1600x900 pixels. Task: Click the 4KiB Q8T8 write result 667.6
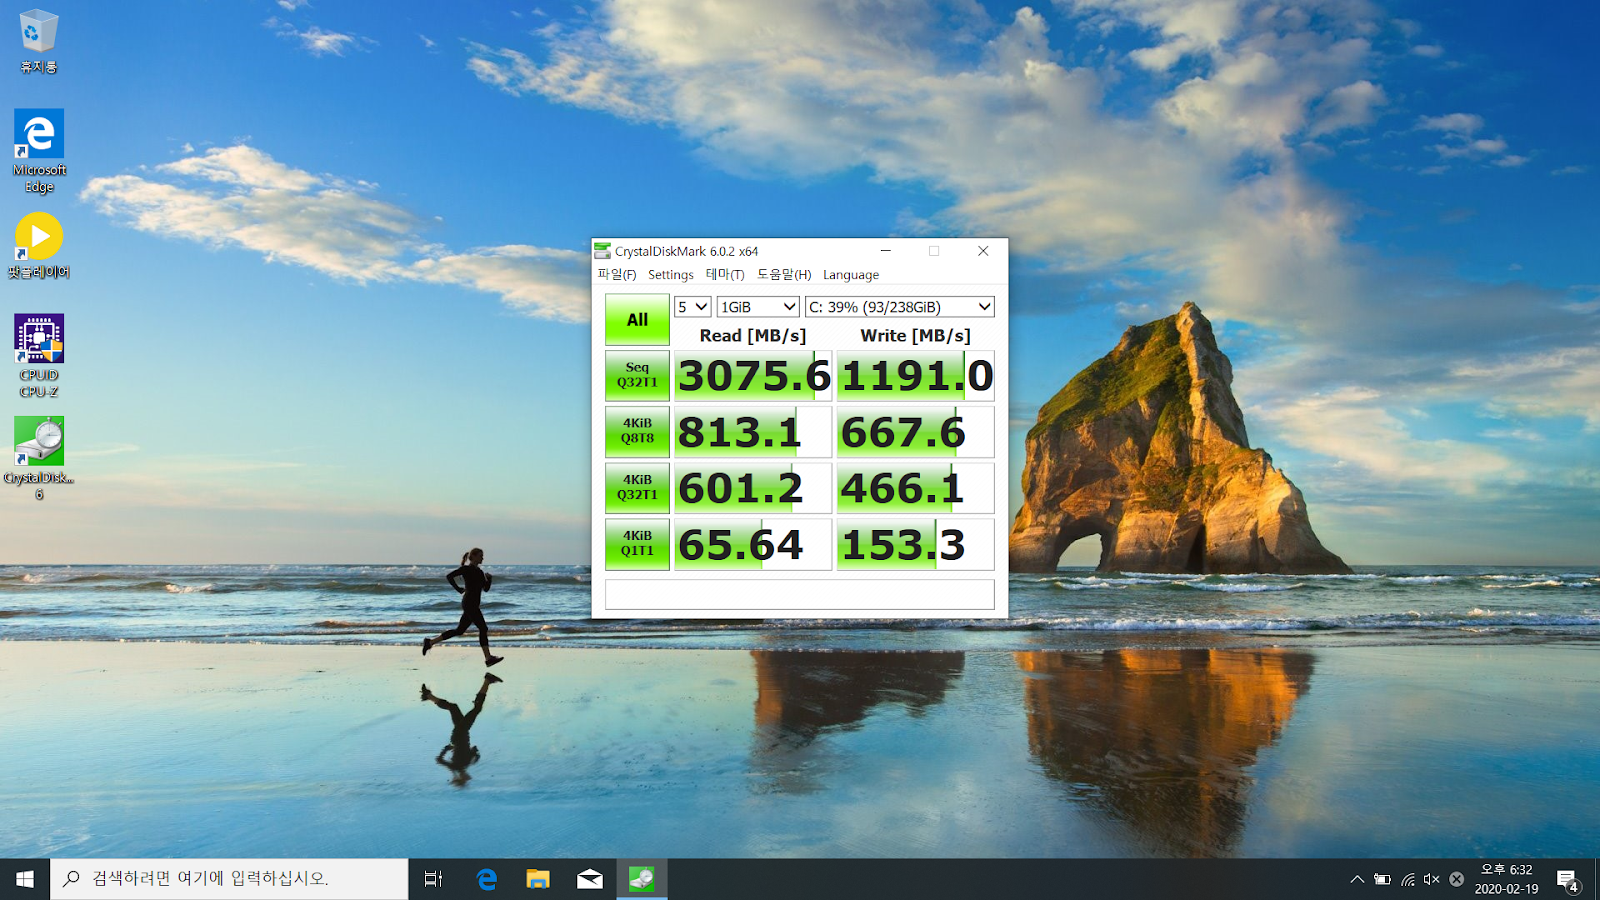point(916,432)
